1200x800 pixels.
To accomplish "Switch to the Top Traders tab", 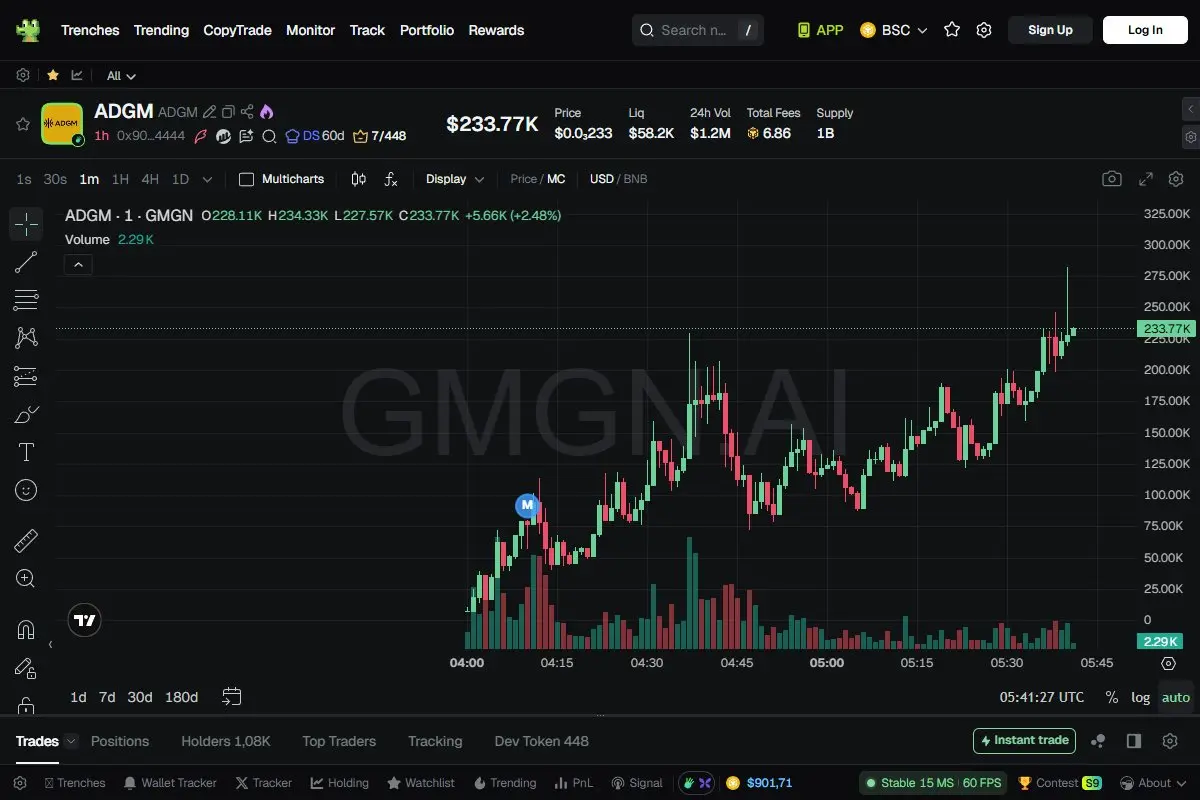I will [x=339, y=741].
